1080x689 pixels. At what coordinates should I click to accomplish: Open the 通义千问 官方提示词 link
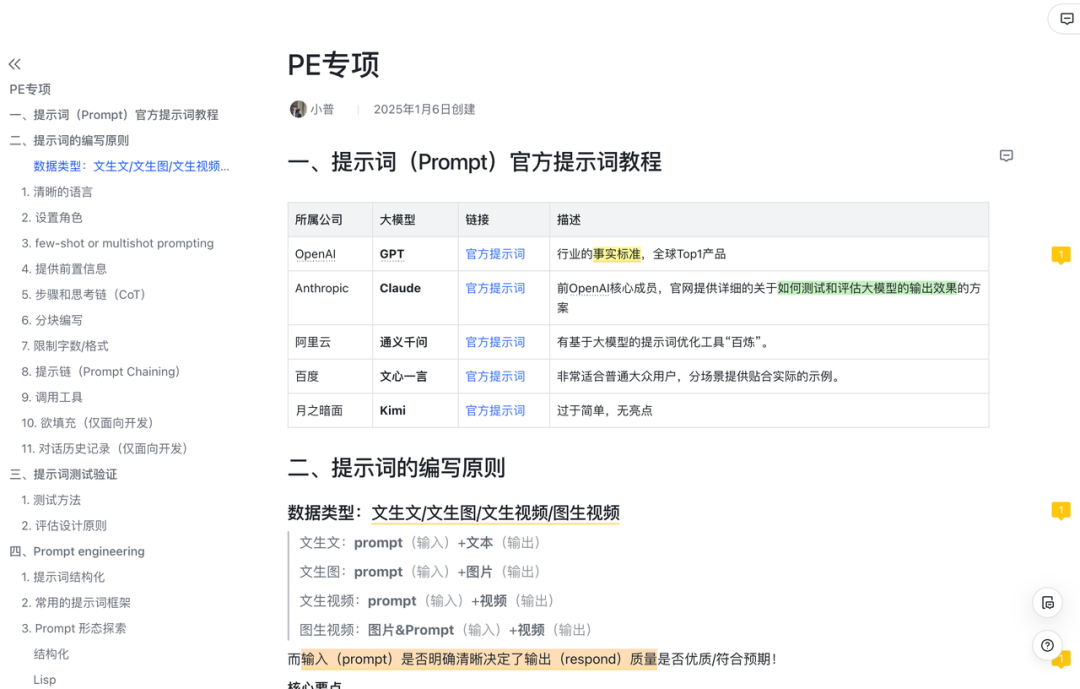coord(495,342)
